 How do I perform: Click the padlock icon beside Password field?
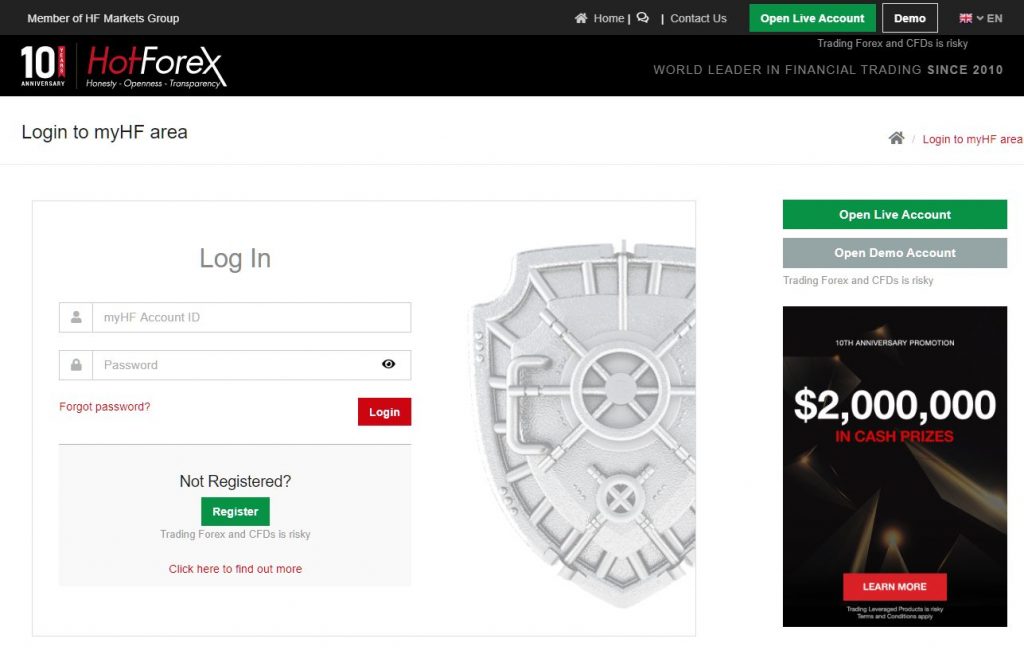76,365
